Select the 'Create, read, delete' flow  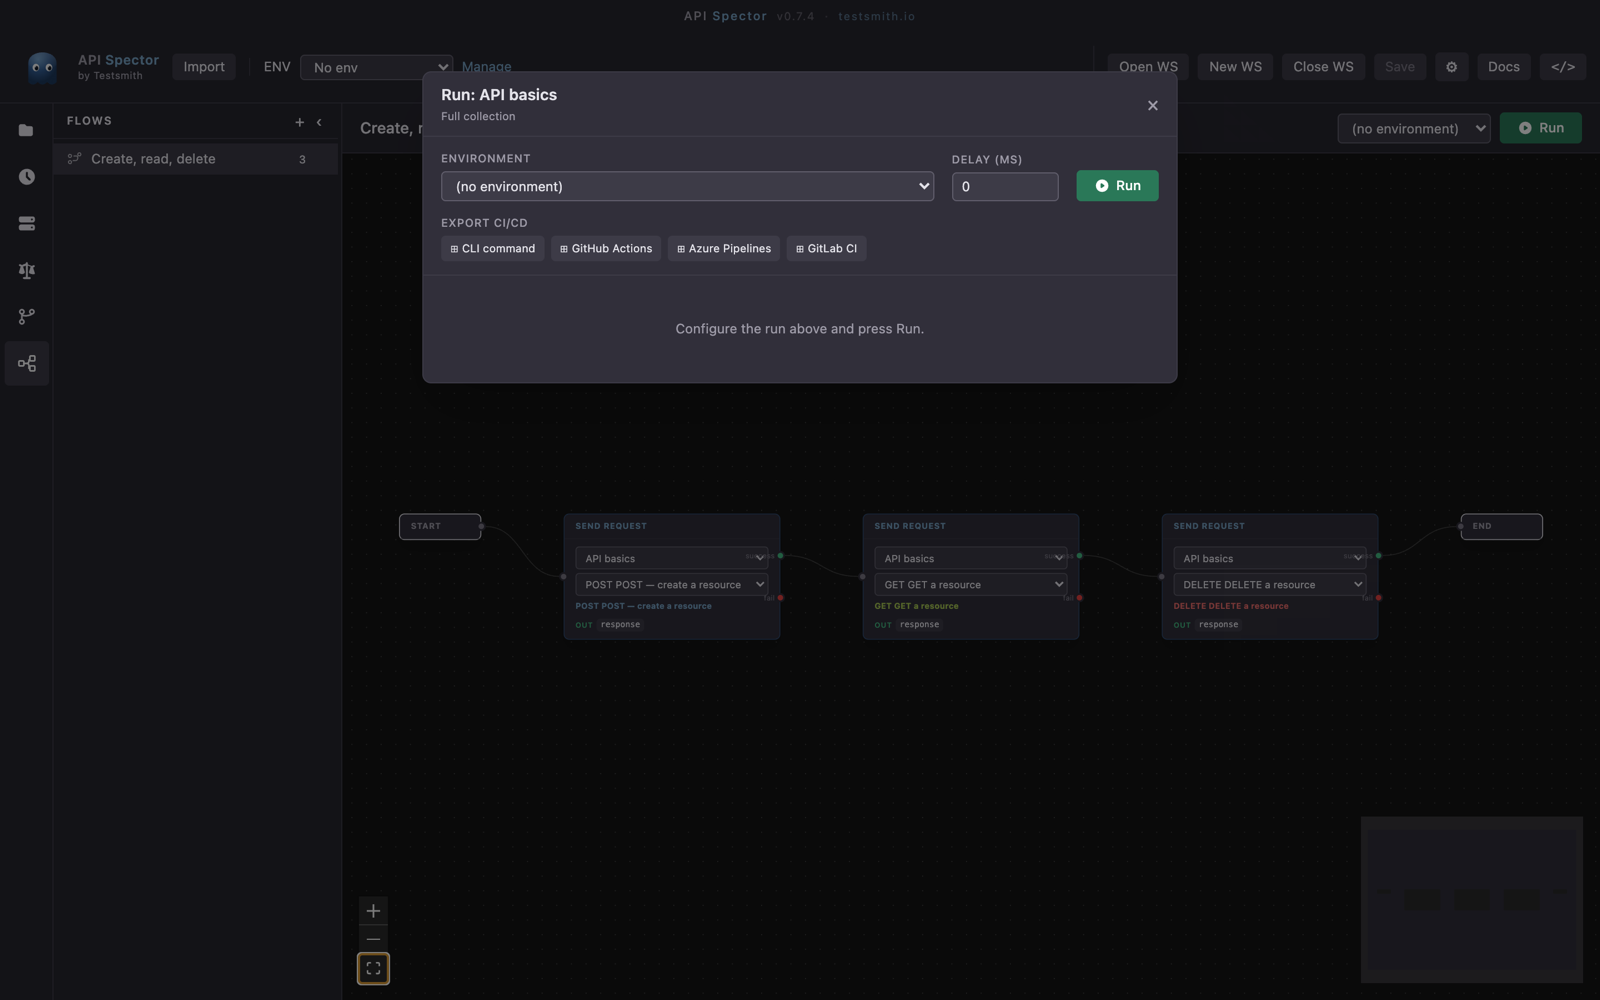point(195,159)
